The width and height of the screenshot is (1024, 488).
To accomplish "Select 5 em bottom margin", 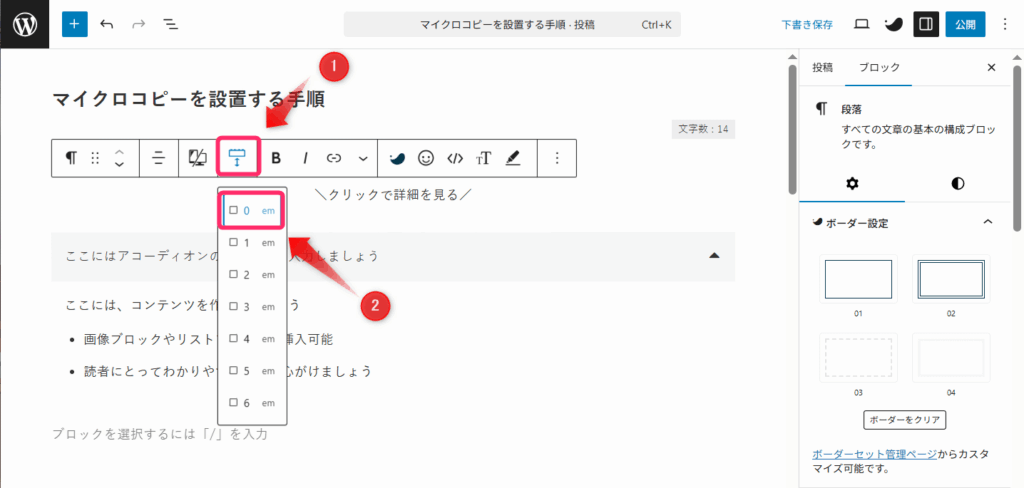I will (252, 371).
